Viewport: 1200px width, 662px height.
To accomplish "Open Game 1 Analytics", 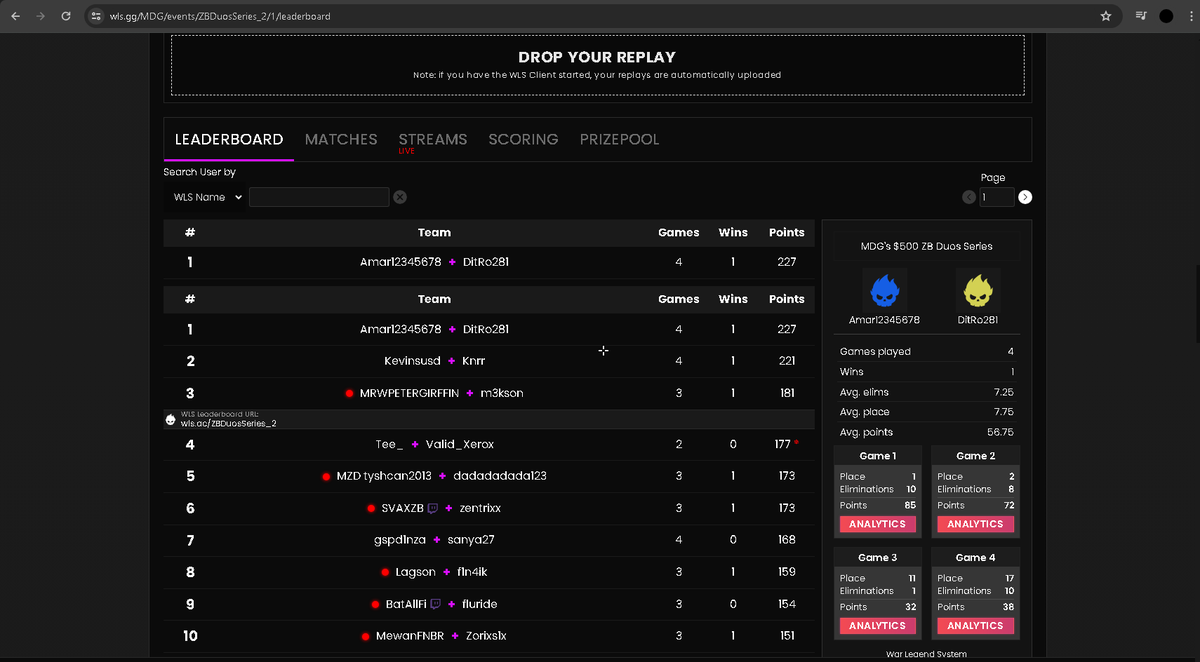I will tap(877, 524).
